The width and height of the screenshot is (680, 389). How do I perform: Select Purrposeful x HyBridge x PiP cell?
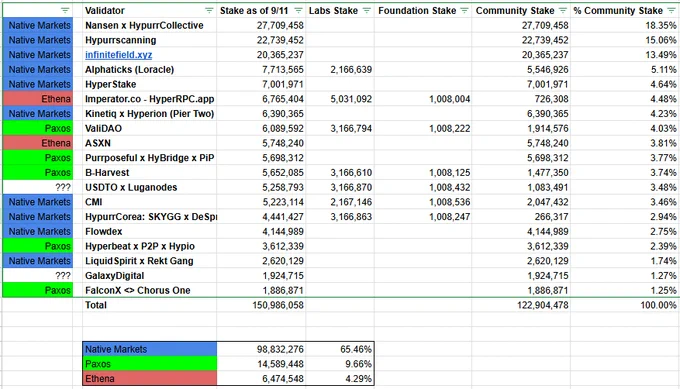click(150, 158)
